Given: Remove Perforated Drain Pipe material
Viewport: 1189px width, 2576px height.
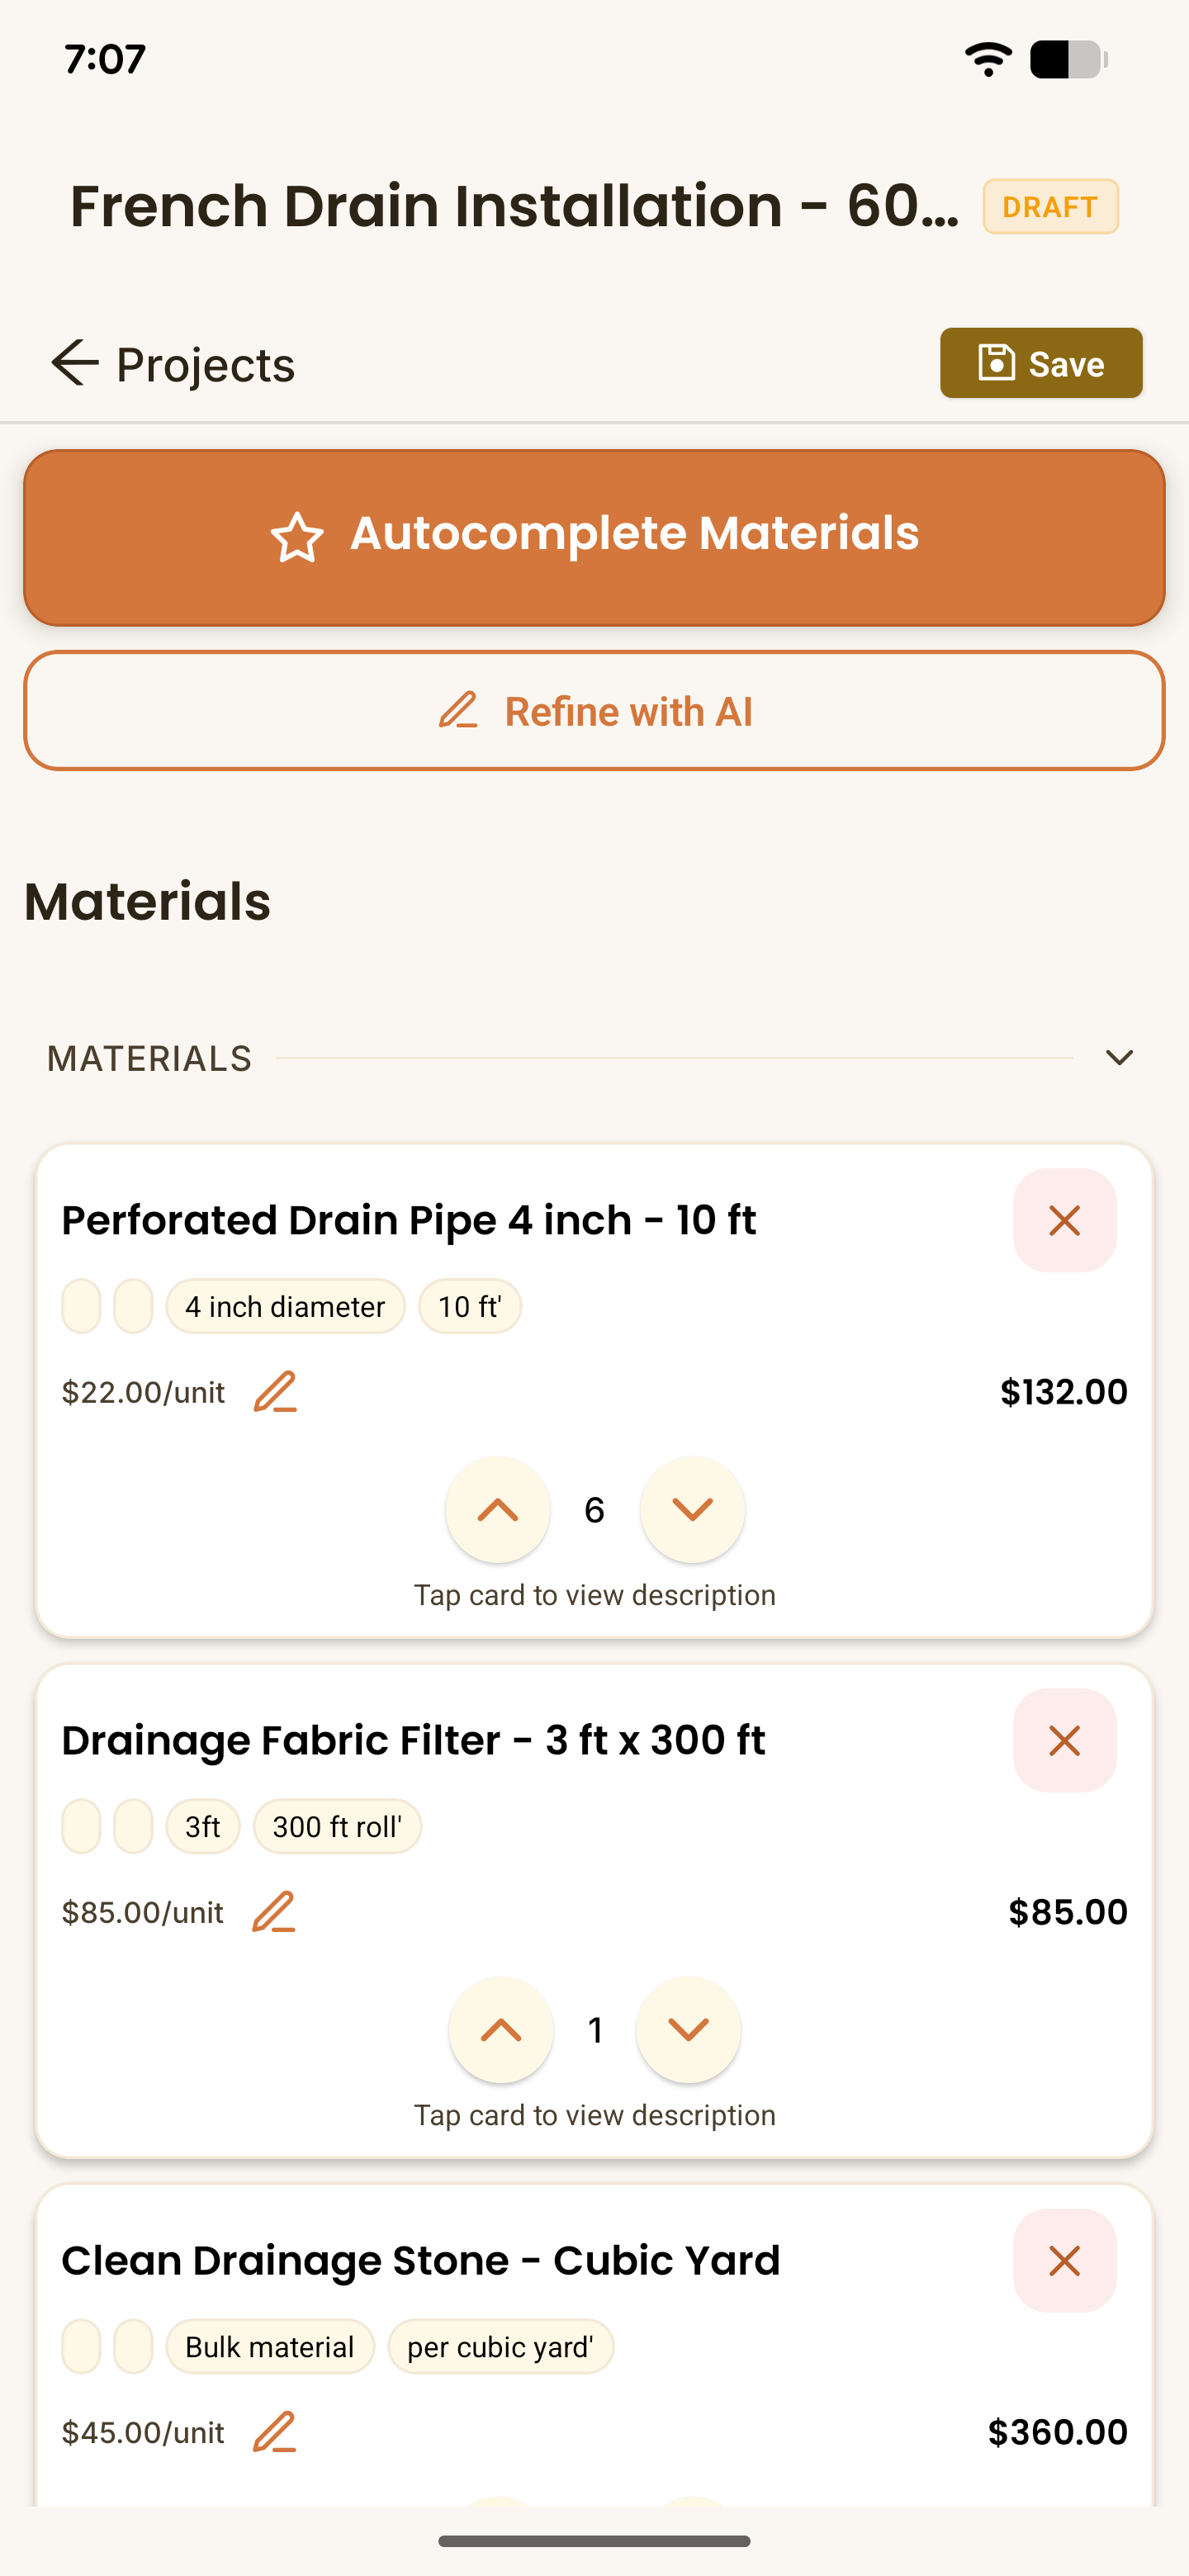Looking at the screenshot, I should 1064,1220.
